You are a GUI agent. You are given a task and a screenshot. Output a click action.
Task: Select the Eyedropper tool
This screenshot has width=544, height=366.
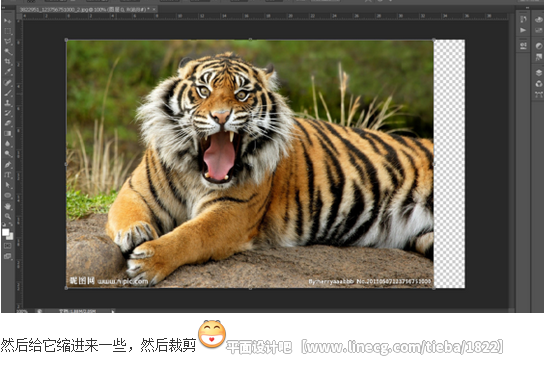(8, 72)
